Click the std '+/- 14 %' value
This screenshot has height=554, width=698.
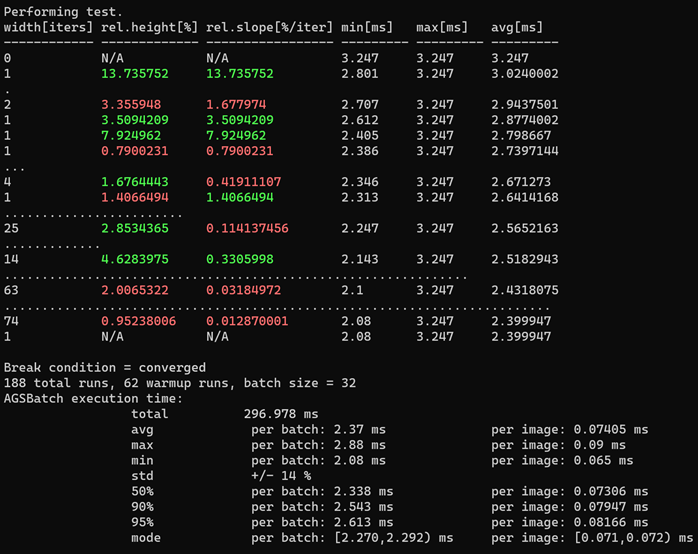click(x=281, y=475)
